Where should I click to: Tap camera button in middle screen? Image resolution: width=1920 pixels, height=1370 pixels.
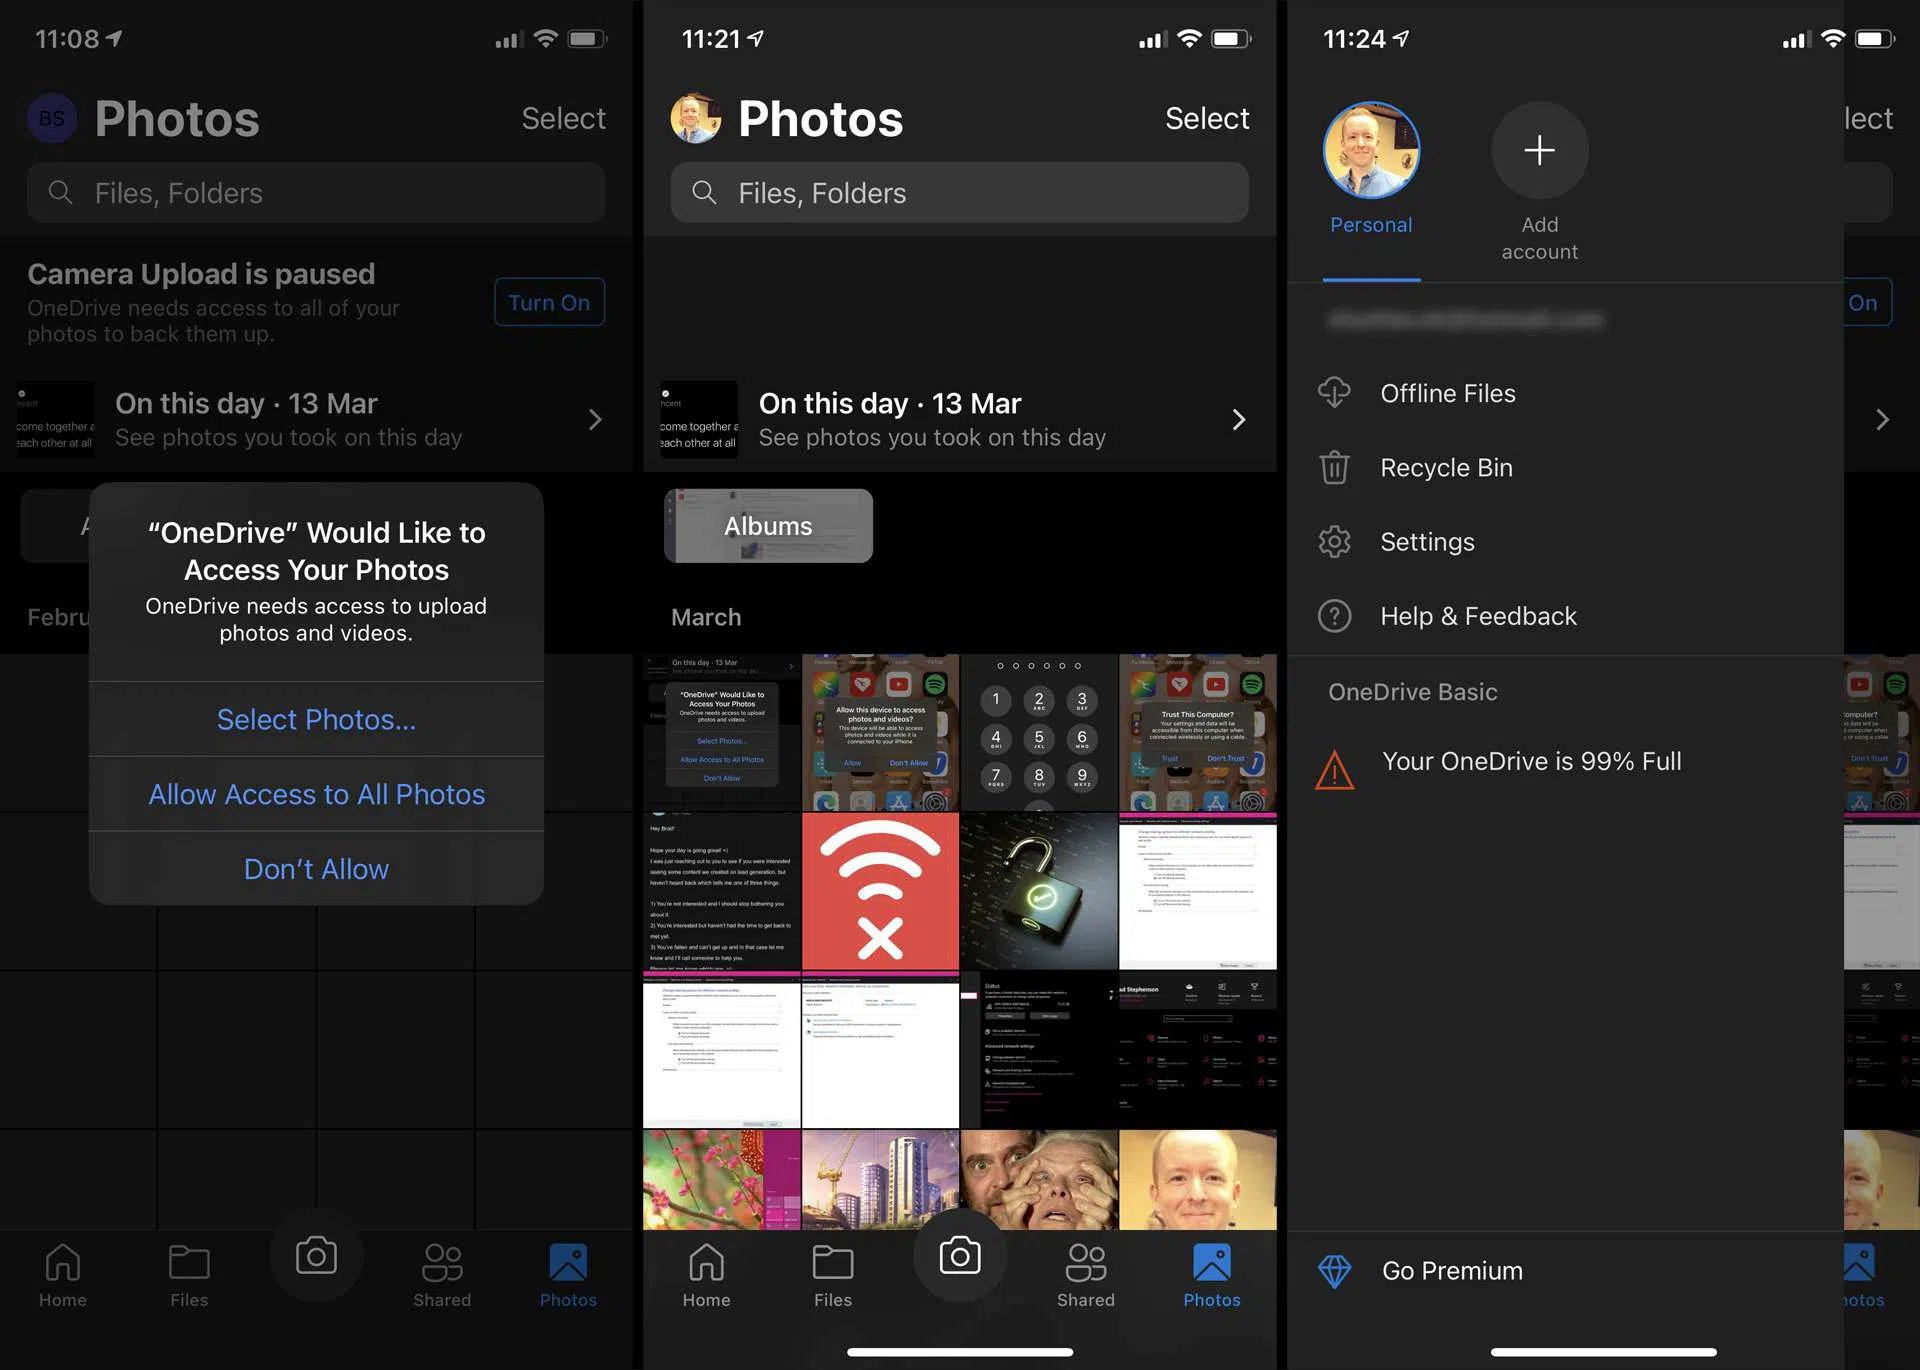click(x=959, y=1256)
